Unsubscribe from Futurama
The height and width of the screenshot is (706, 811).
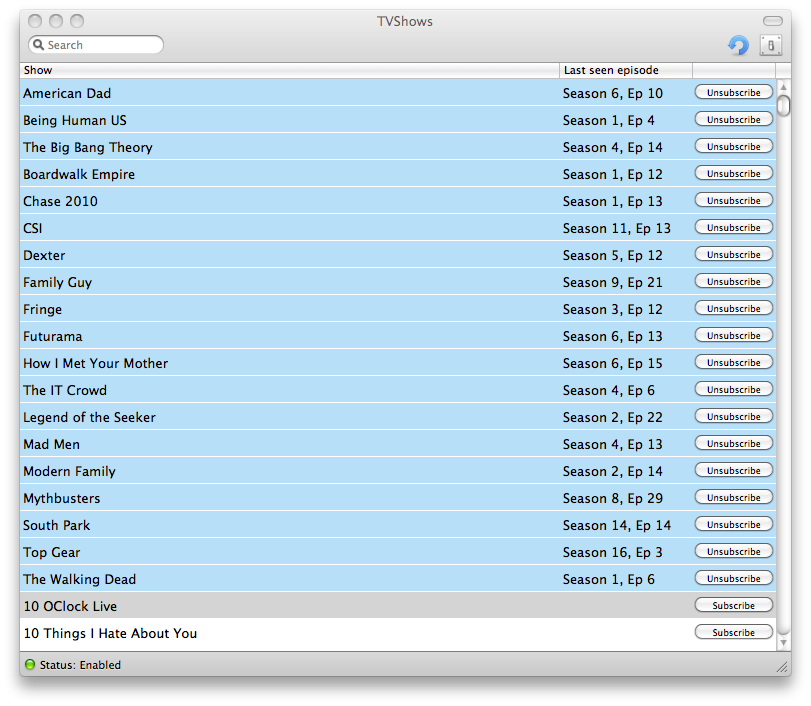click(x=733, y=335)
